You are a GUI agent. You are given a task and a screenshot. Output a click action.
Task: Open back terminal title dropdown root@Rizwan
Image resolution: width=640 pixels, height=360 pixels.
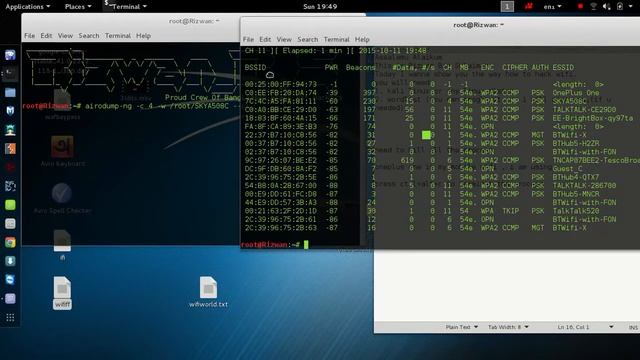tap(194, 21)
